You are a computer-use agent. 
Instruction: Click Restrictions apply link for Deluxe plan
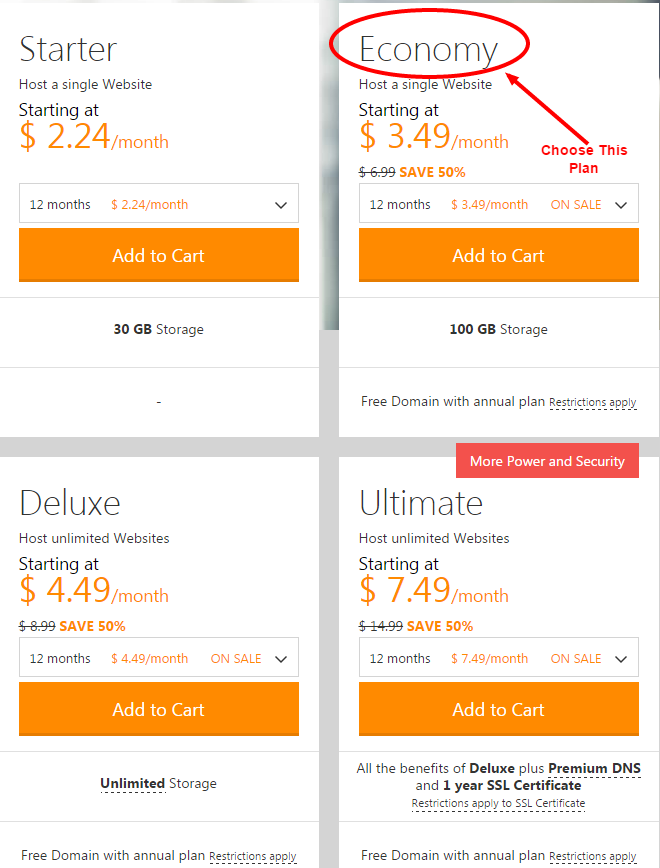tap(253, 856)
